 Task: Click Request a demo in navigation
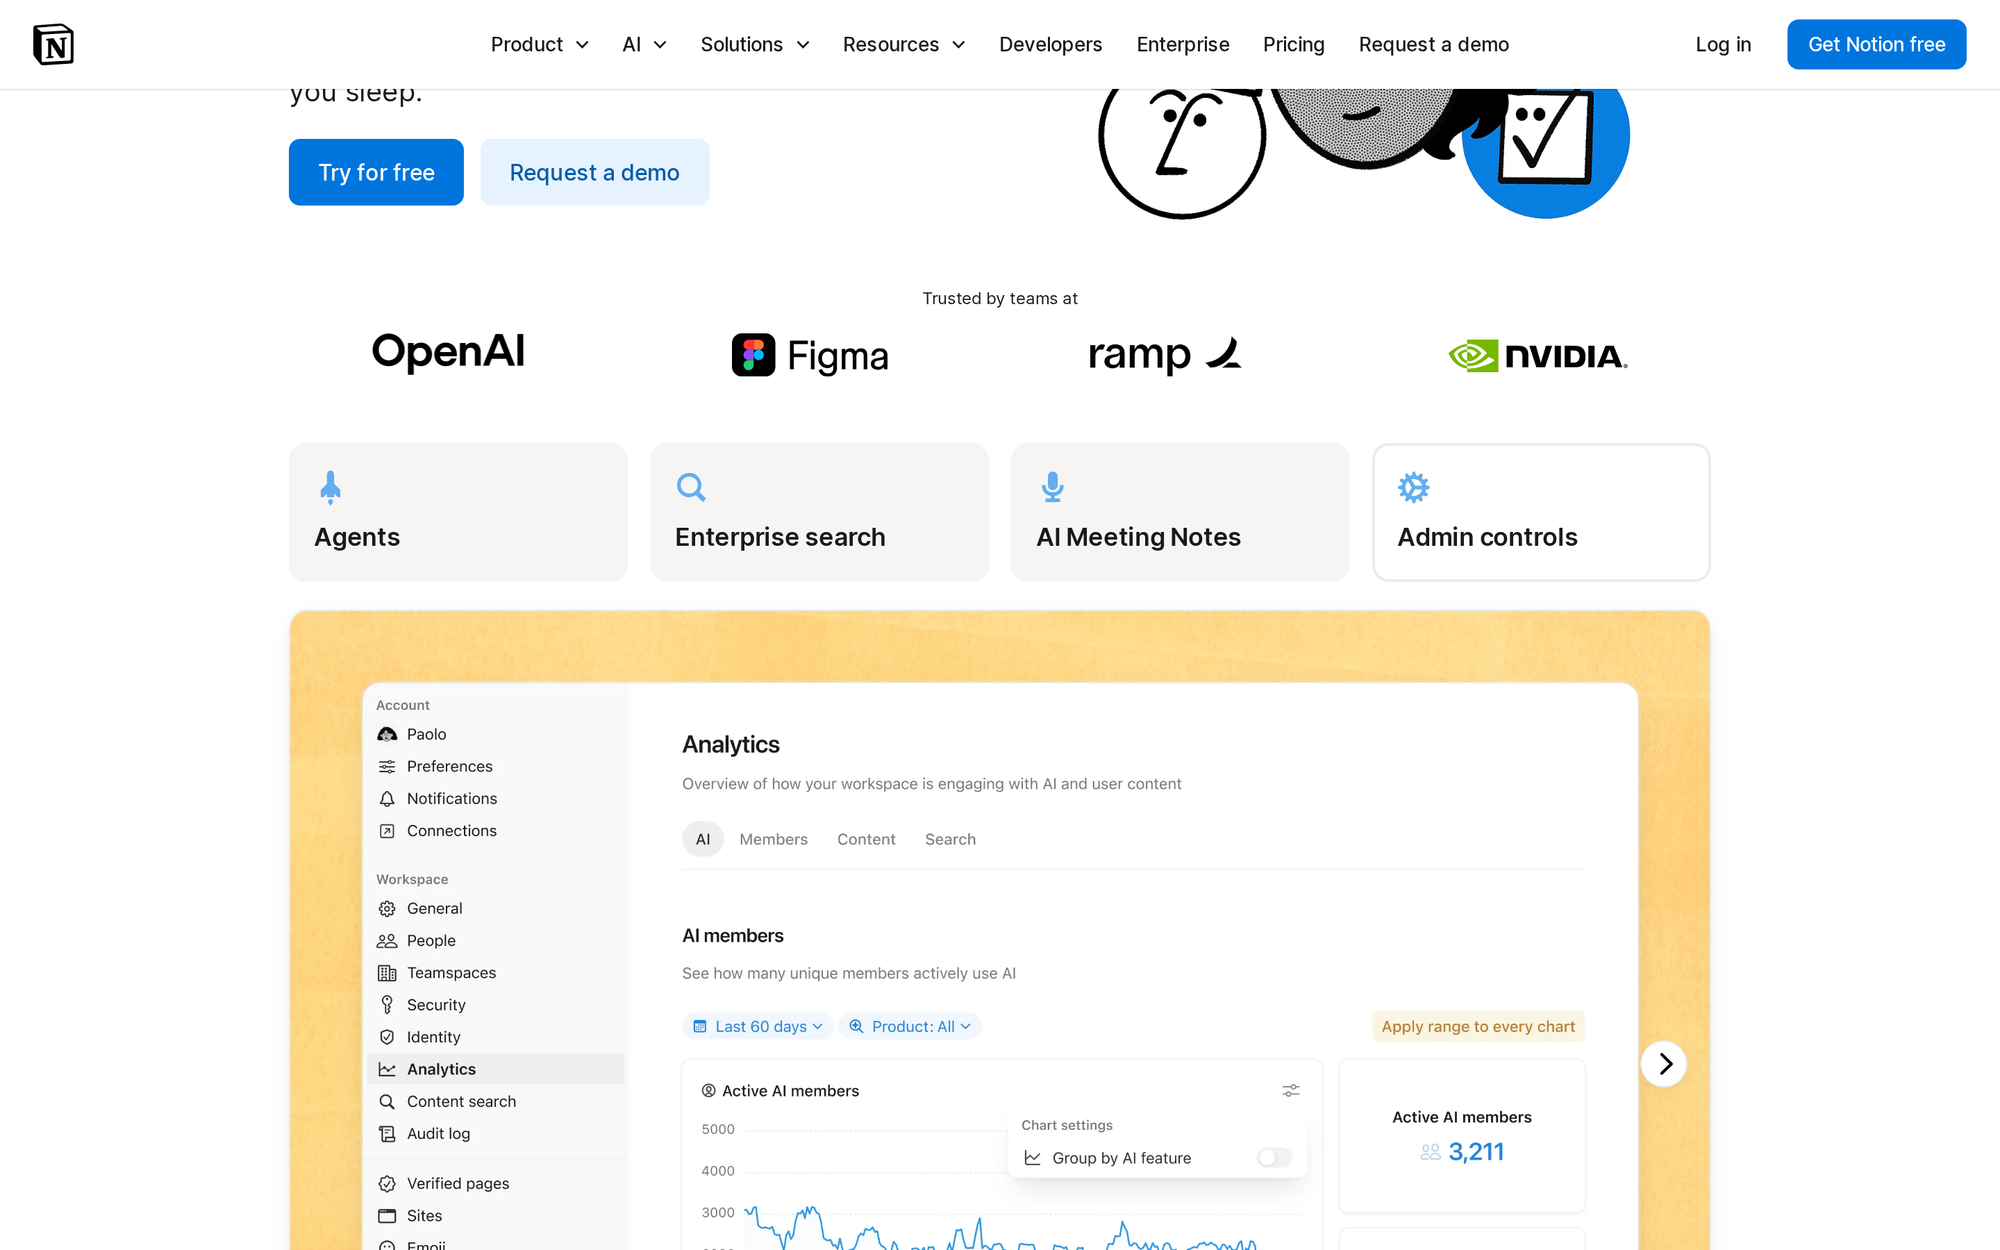tap(1433, 44)
